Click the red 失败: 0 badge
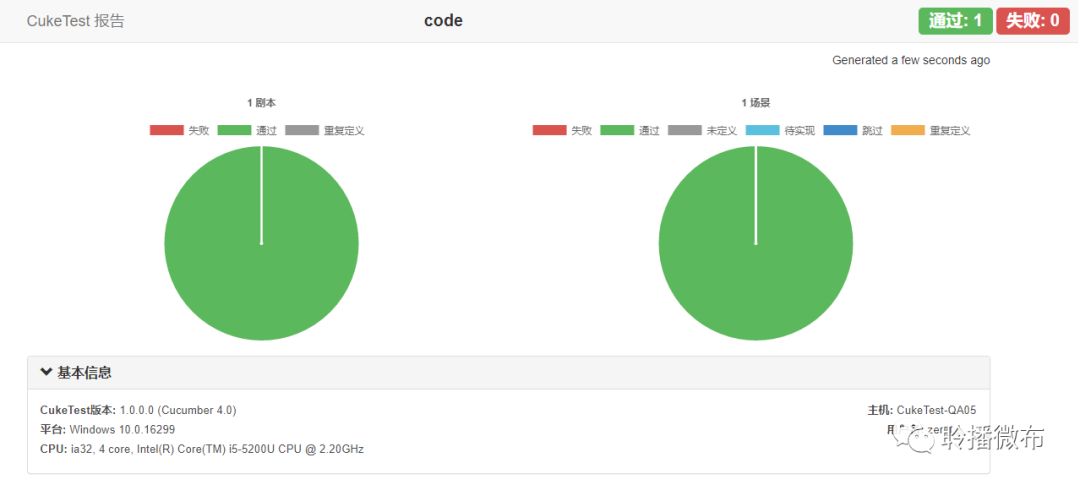 click(1032, 21)
